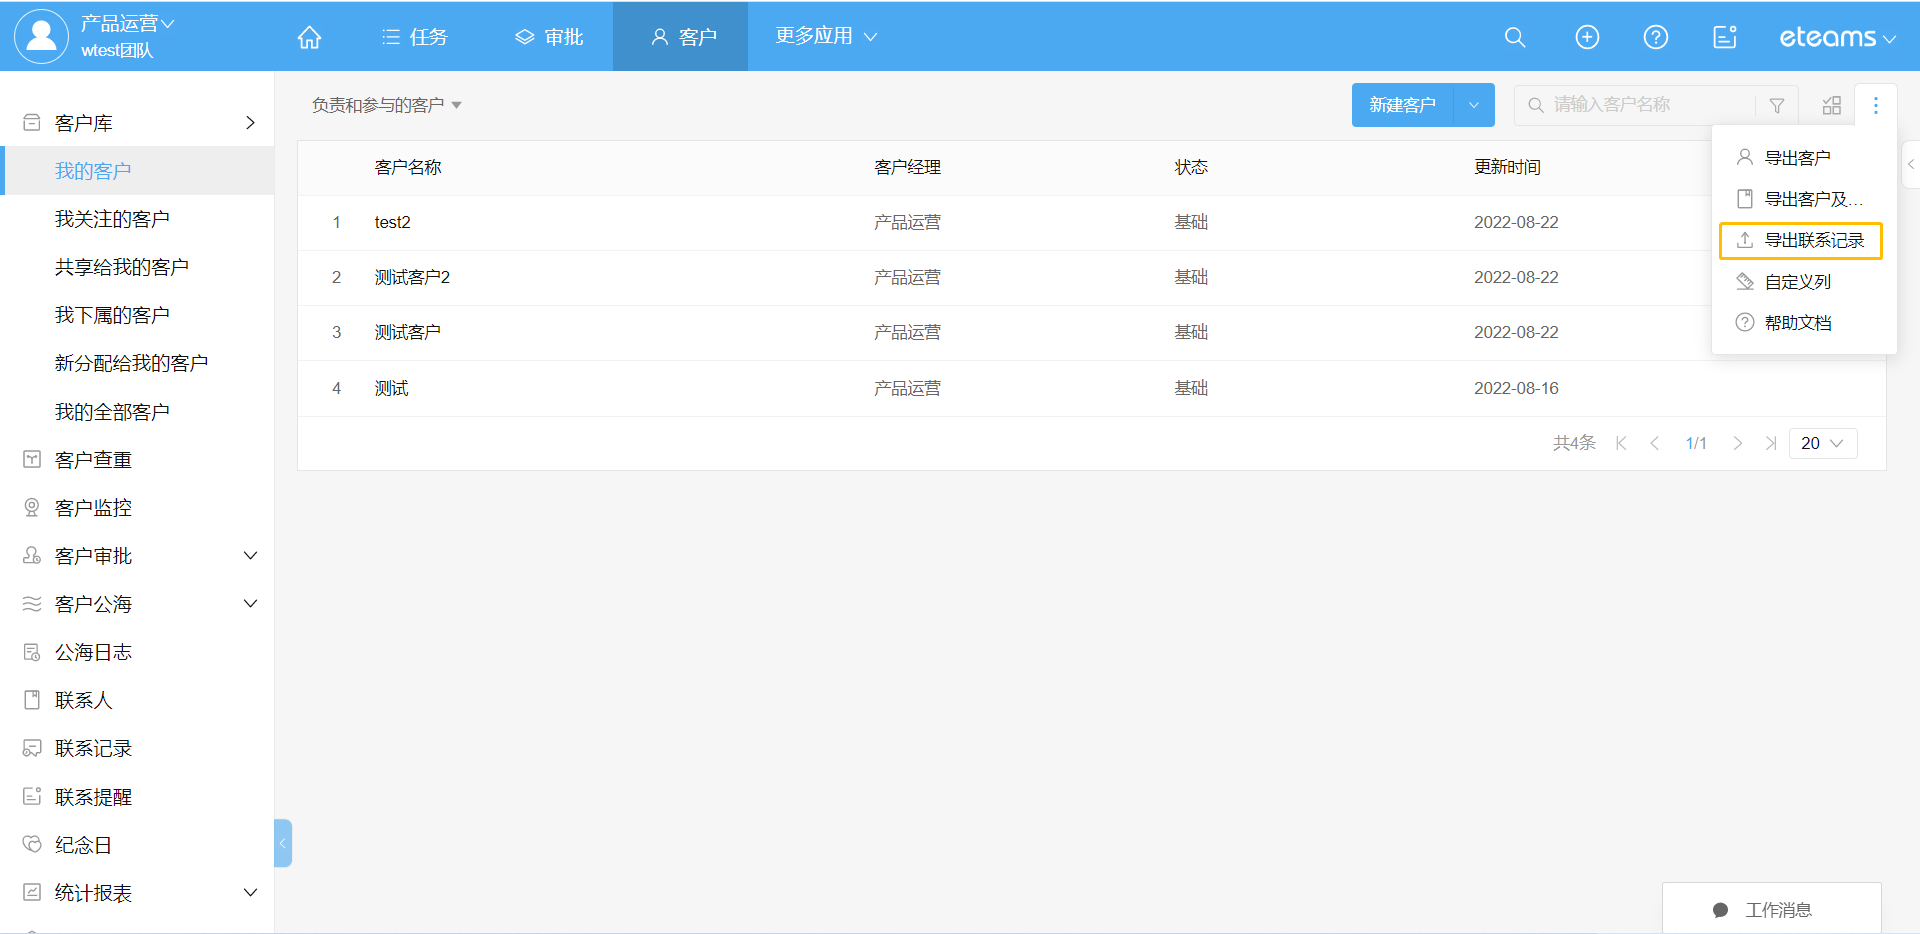The width and height of the screenshot is (1920, 934).
Task: Open the 新建客户 dropdown arrow
Action: (x=1473, y=105)
